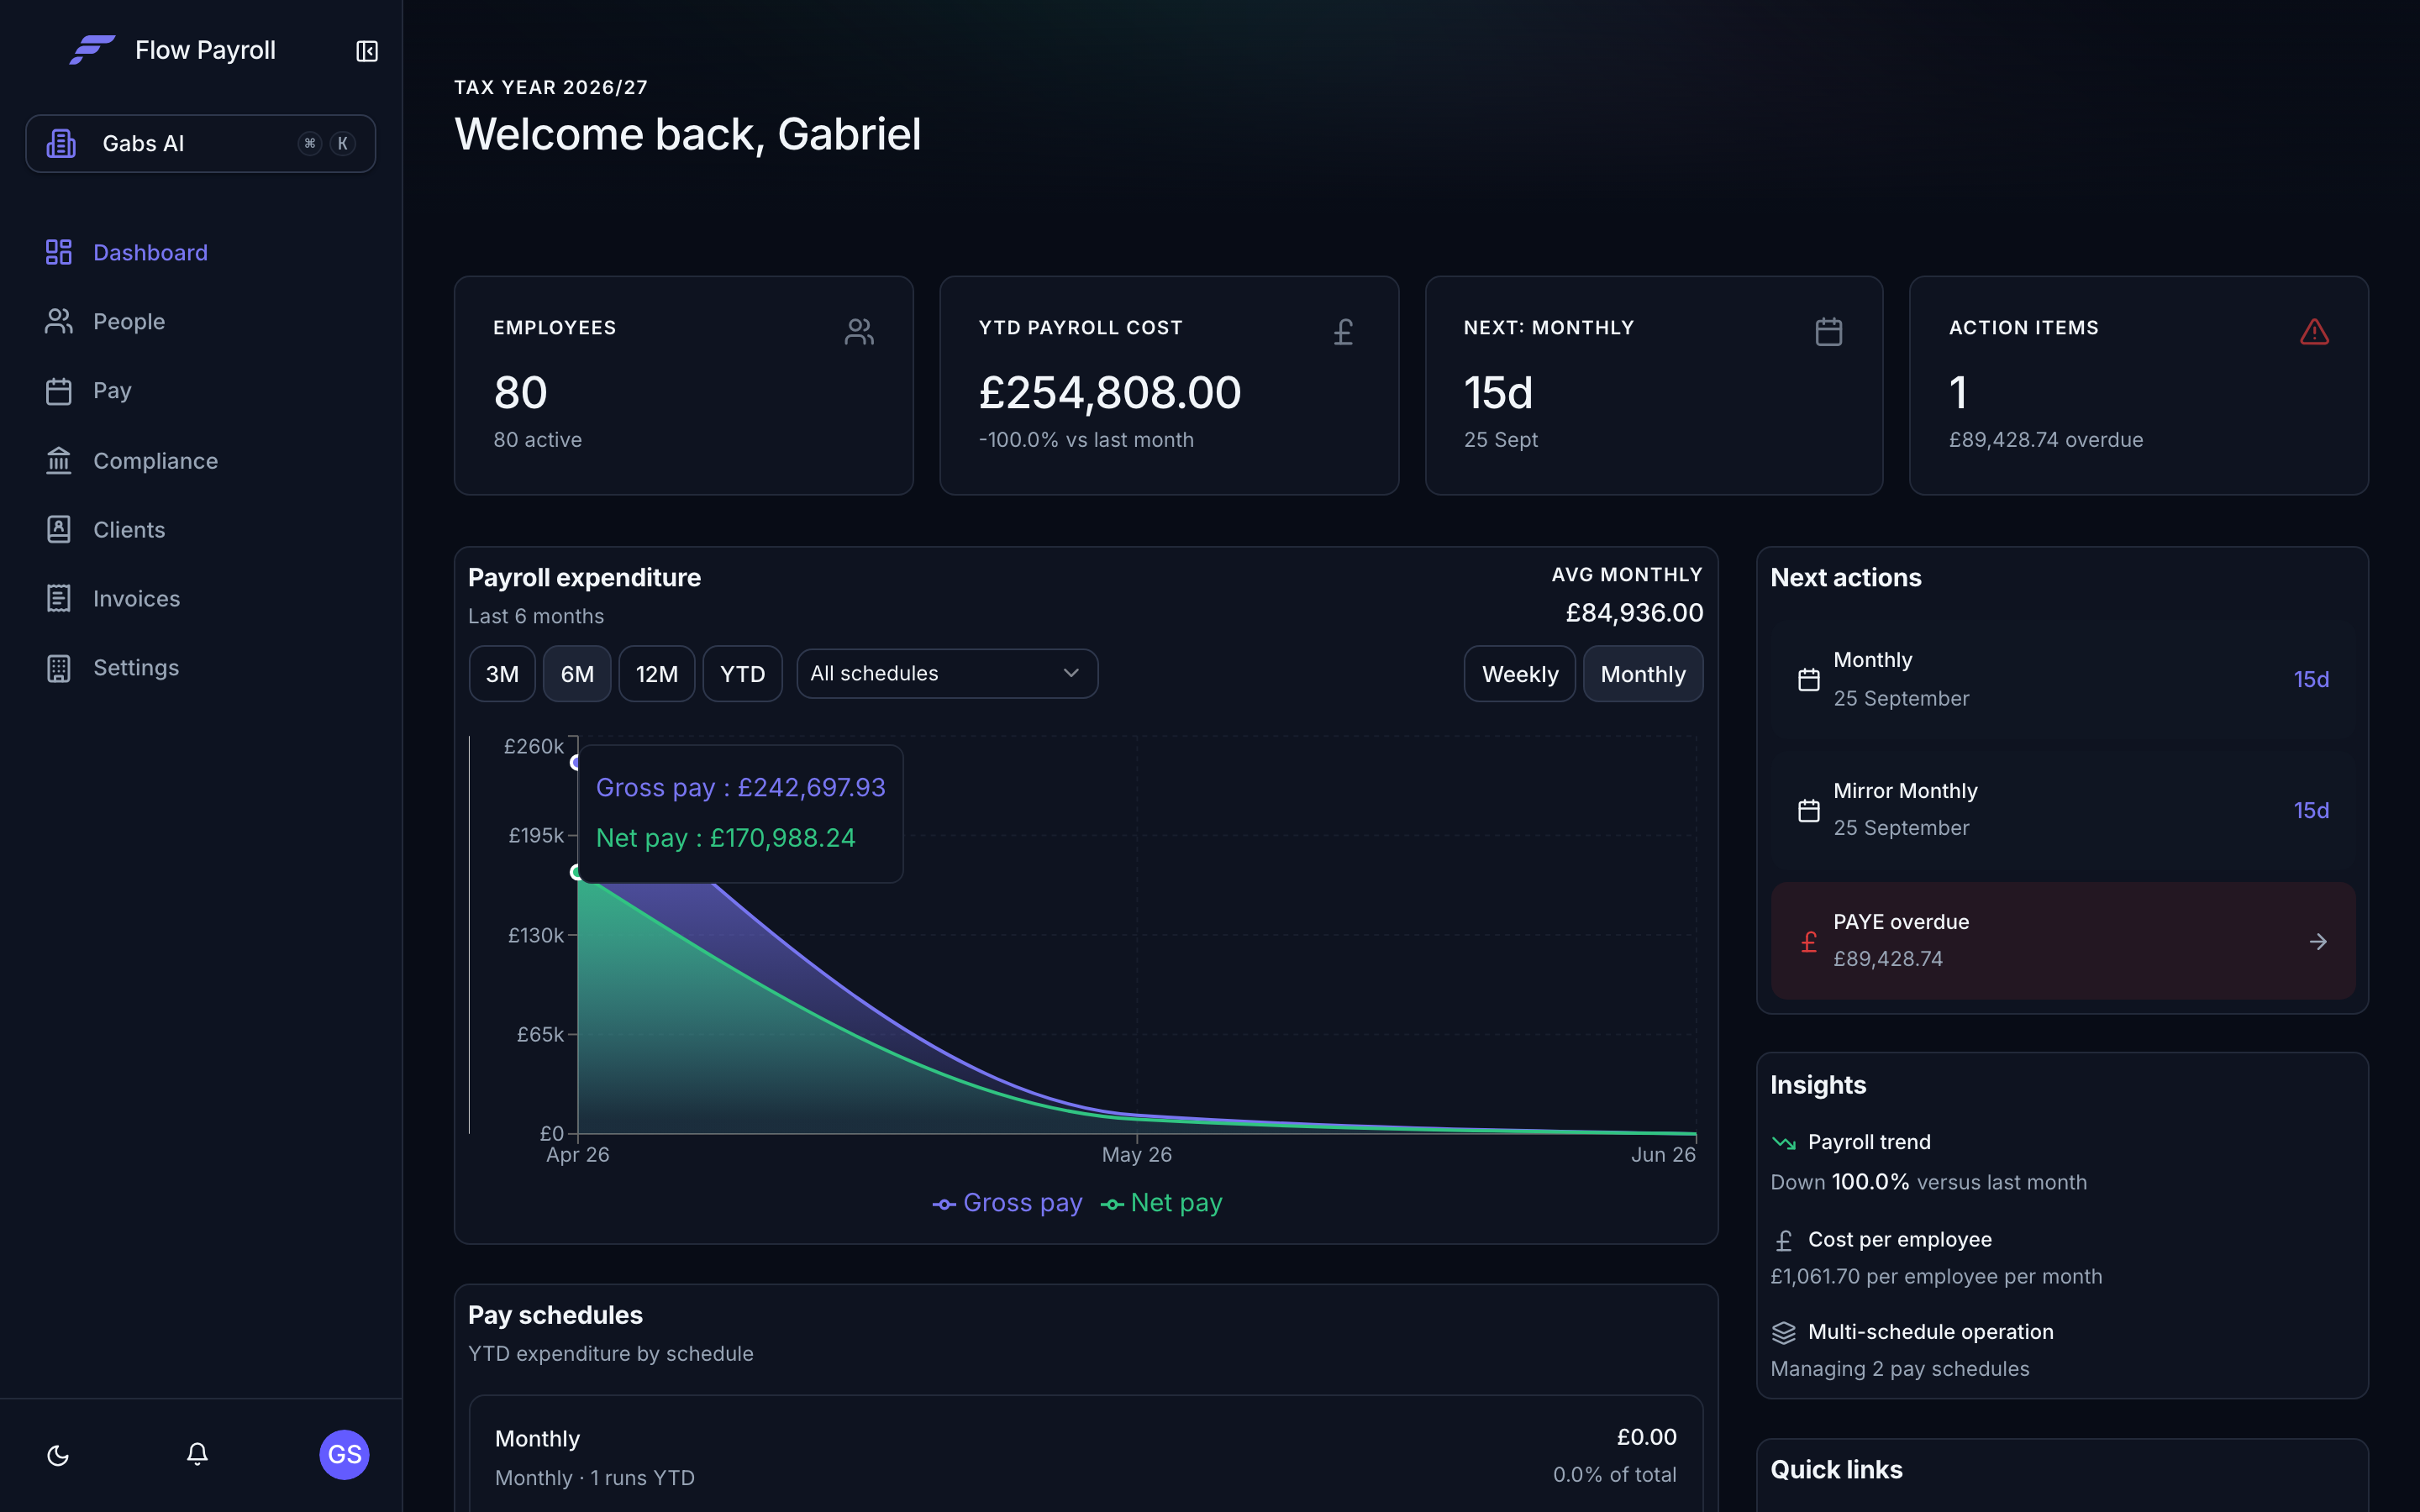This screenshot has width=2420, height=1512.
Task: Select the 12M chart range
Action: click(657, 674)
